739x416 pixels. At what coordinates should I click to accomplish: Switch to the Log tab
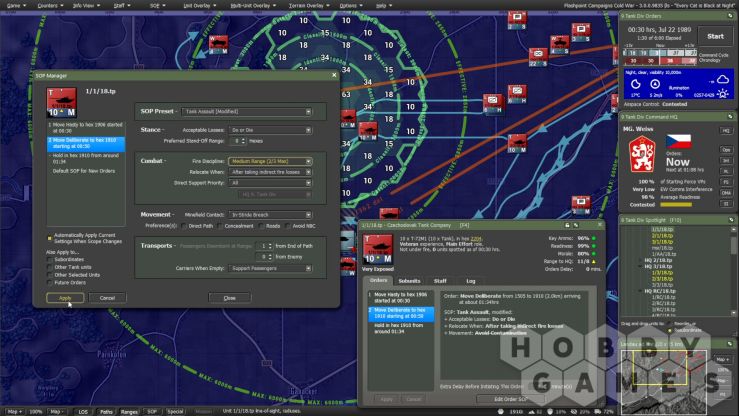(x=470, y=281)
